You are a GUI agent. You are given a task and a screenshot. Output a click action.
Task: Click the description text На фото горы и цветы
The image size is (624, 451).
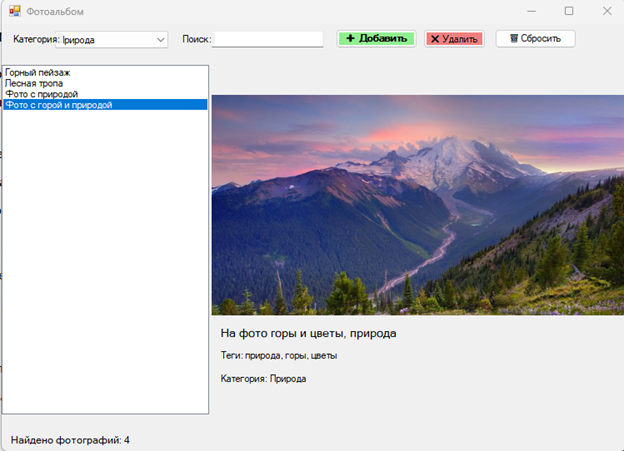pos(308,333)
